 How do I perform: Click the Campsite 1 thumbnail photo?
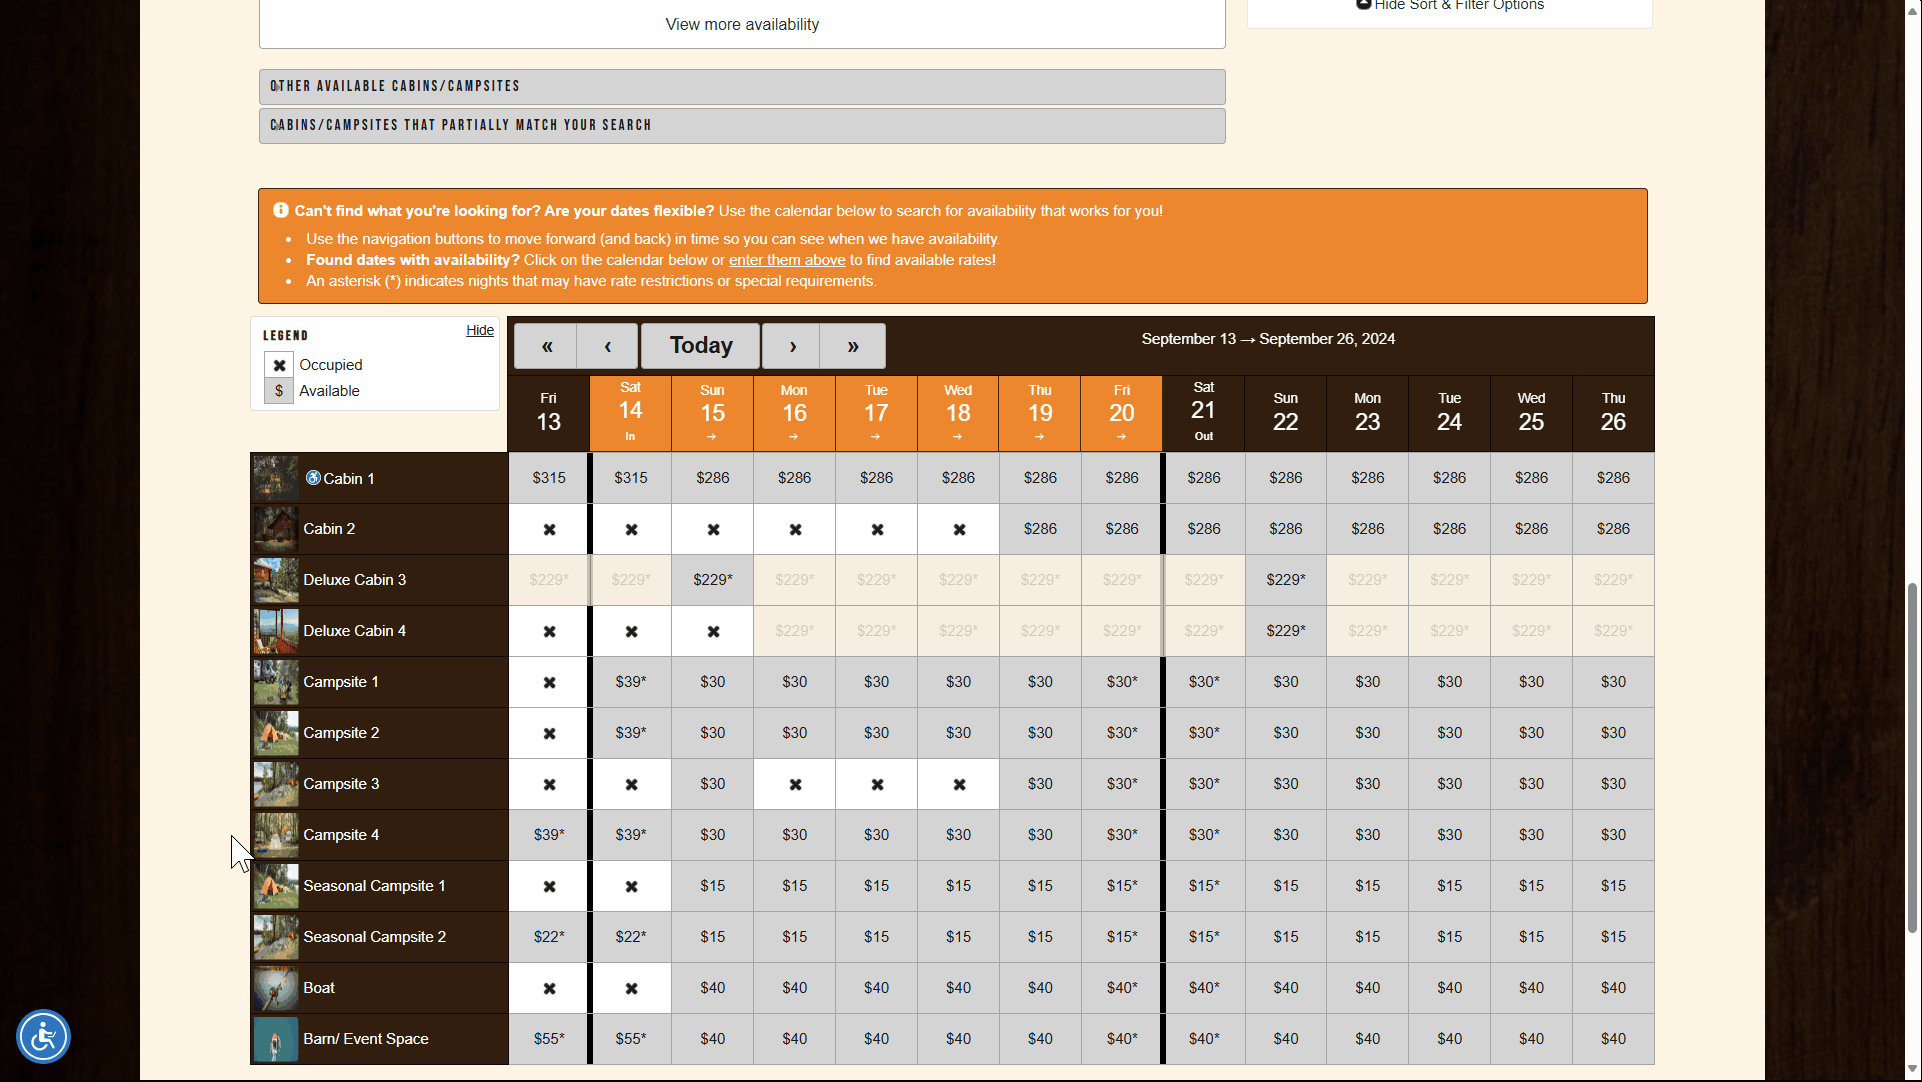pyautogui.click(x=275, y=682)
